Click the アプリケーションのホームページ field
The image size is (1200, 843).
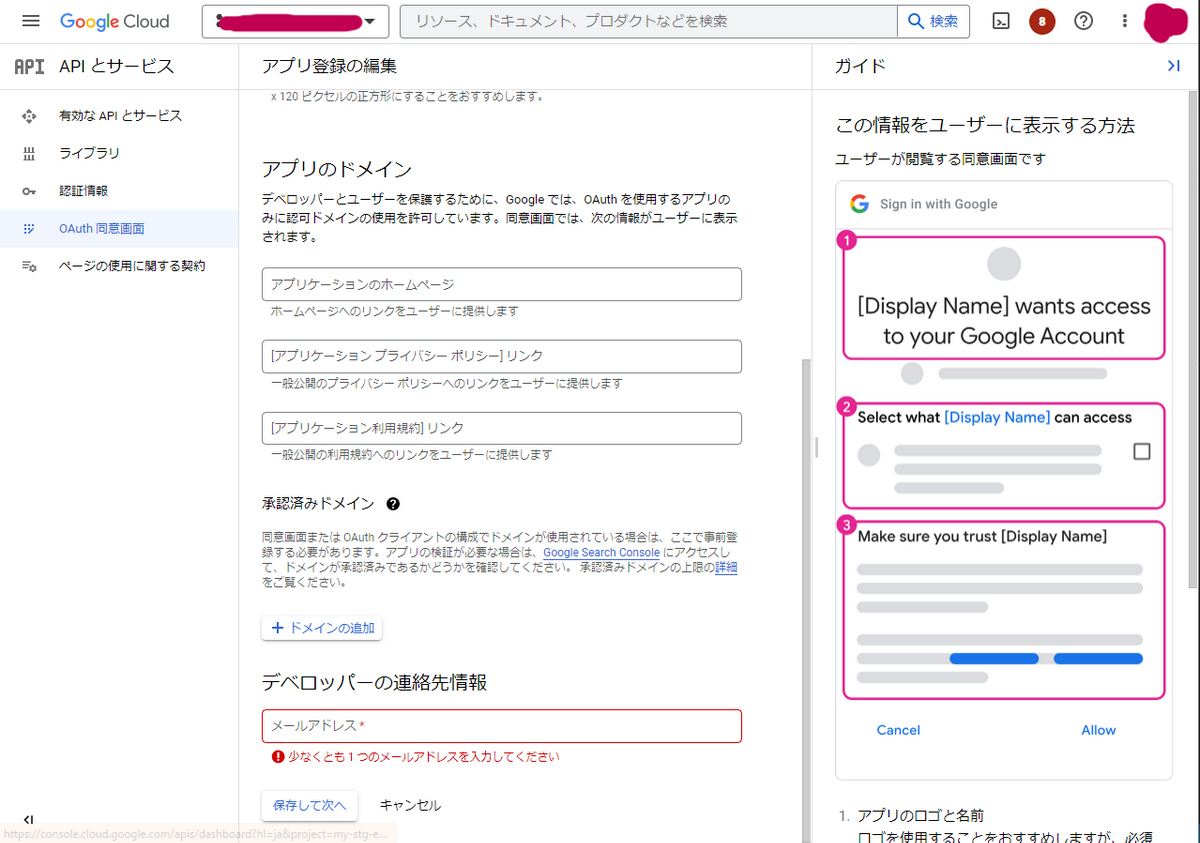[502, 284]
